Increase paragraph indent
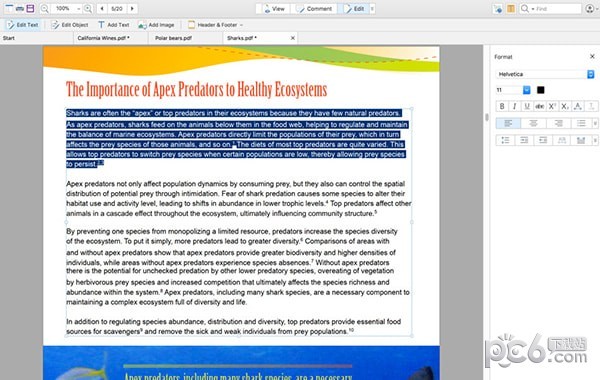The height and width of the screenshot is (380, 600). click(524, 140)
